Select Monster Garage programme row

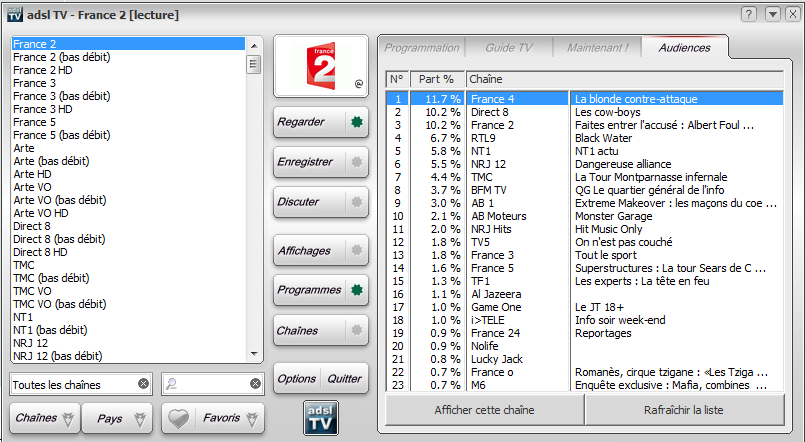(585, 216)
